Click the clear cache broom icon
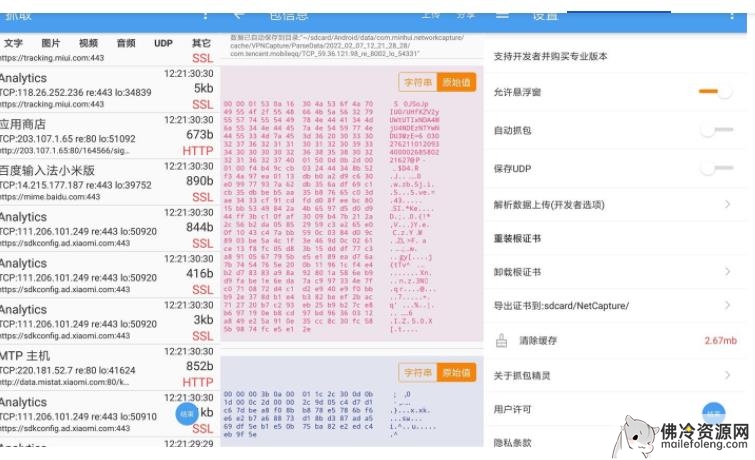 [502, 341]
